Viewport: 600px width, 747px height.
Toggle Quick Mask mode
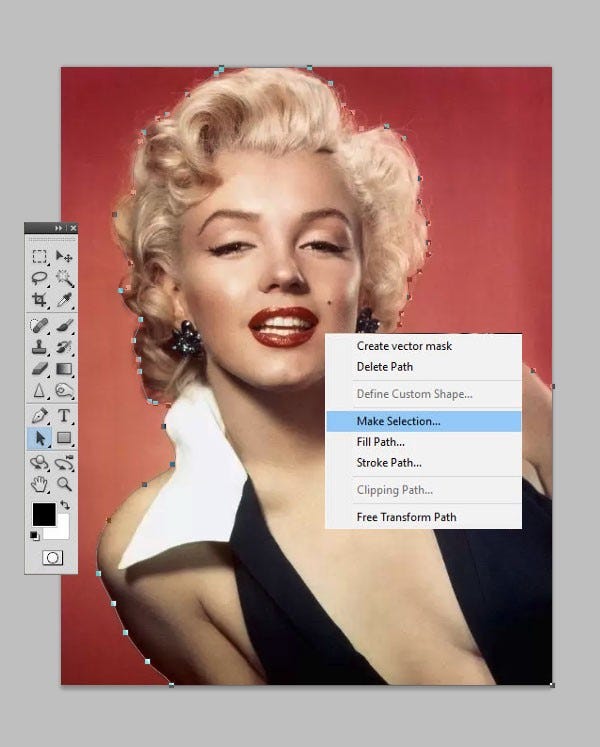tap(52, 558)
